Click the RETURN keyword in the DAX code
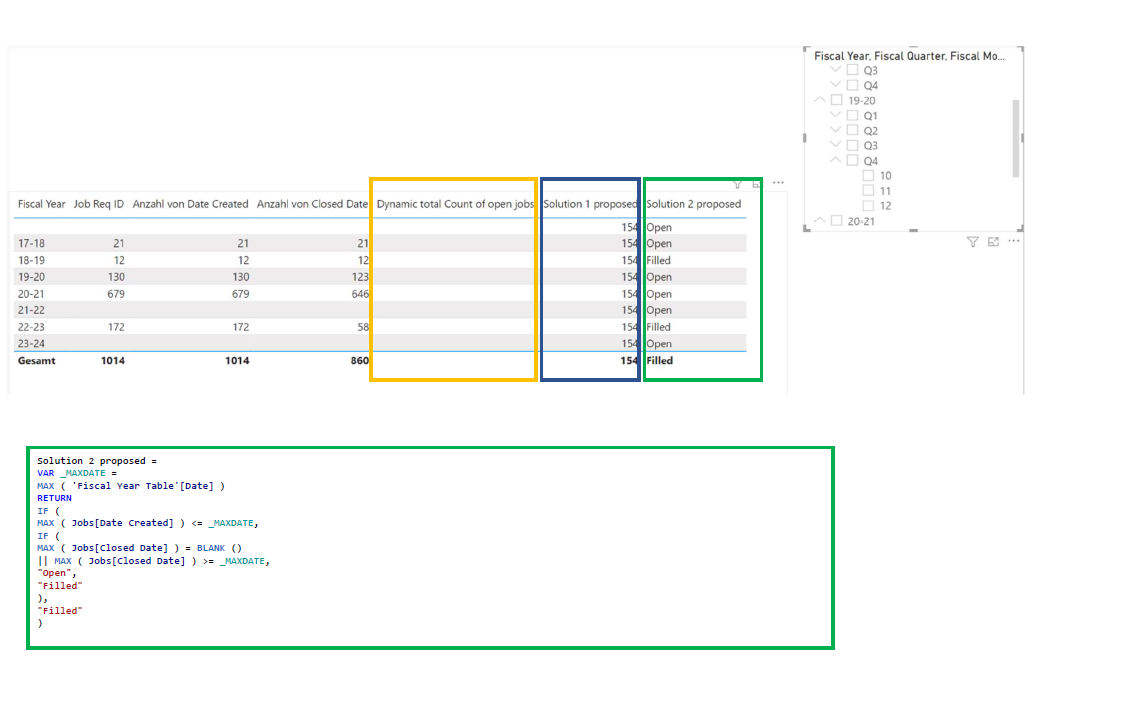1125x701 pixels. tap(55, 498)
